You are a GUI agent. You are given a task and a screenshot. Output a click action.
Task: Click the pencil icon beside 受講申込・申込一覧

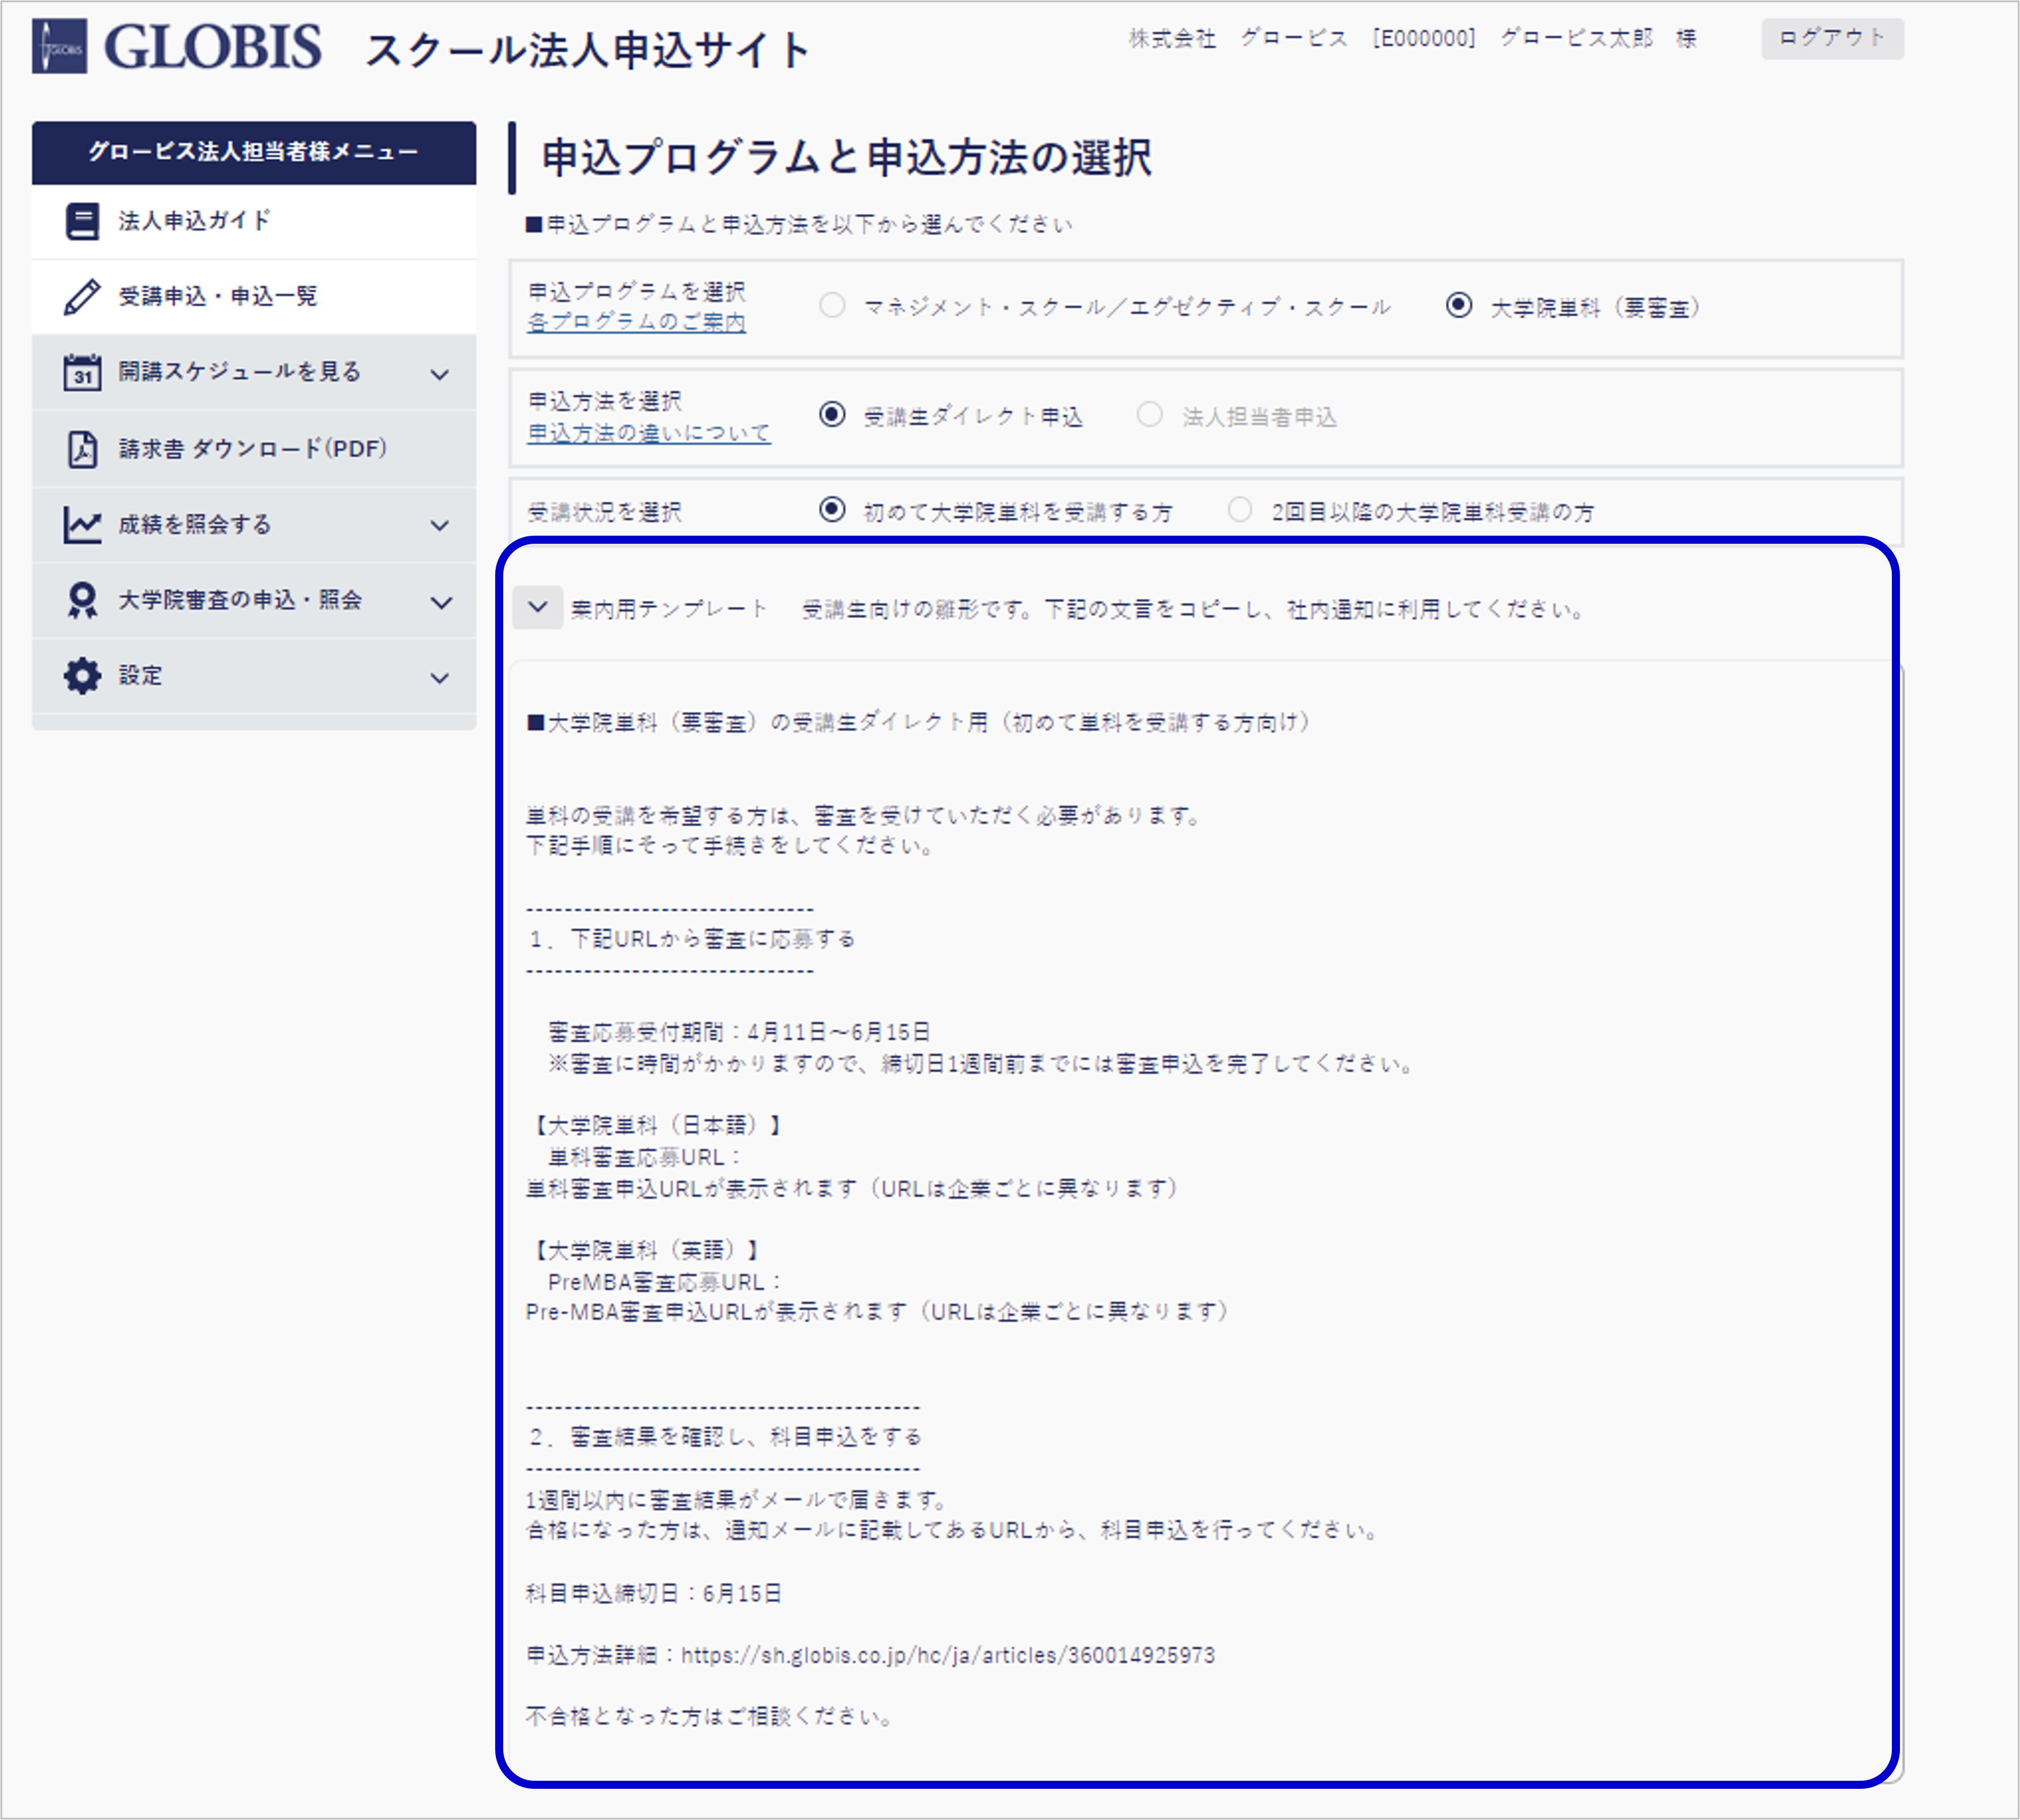pyautogui.click(x=82, y=297)
